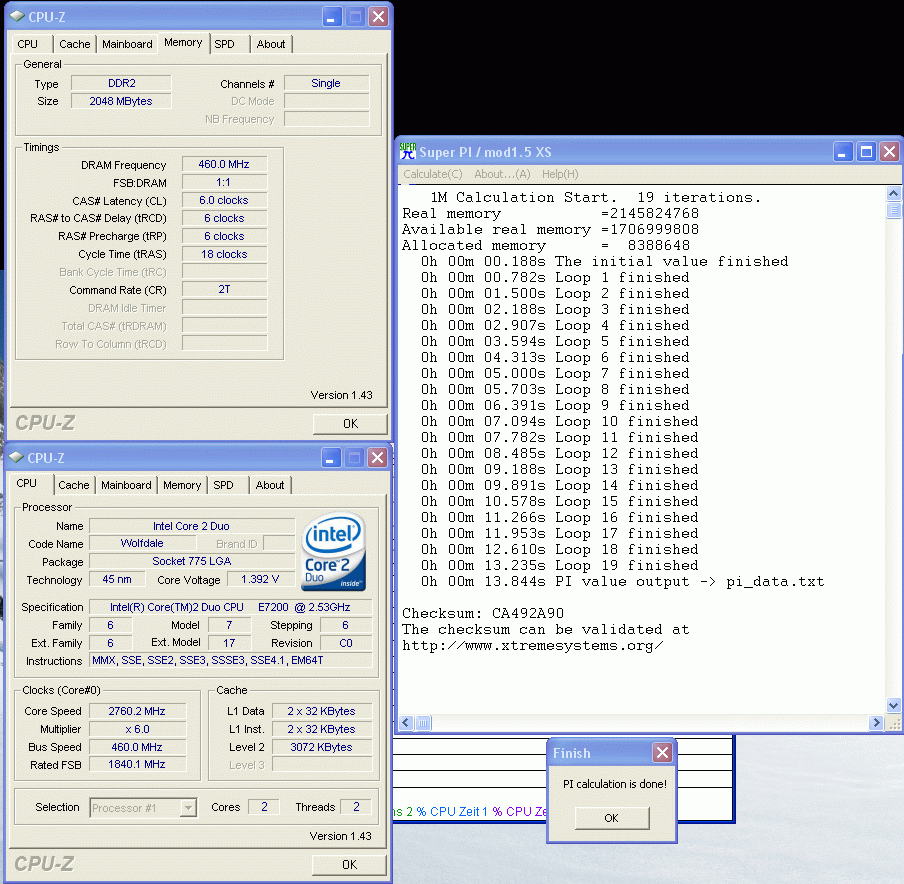Minimize the Super PI window
Screen dimensions: 904x884
(x=843, y=152)
